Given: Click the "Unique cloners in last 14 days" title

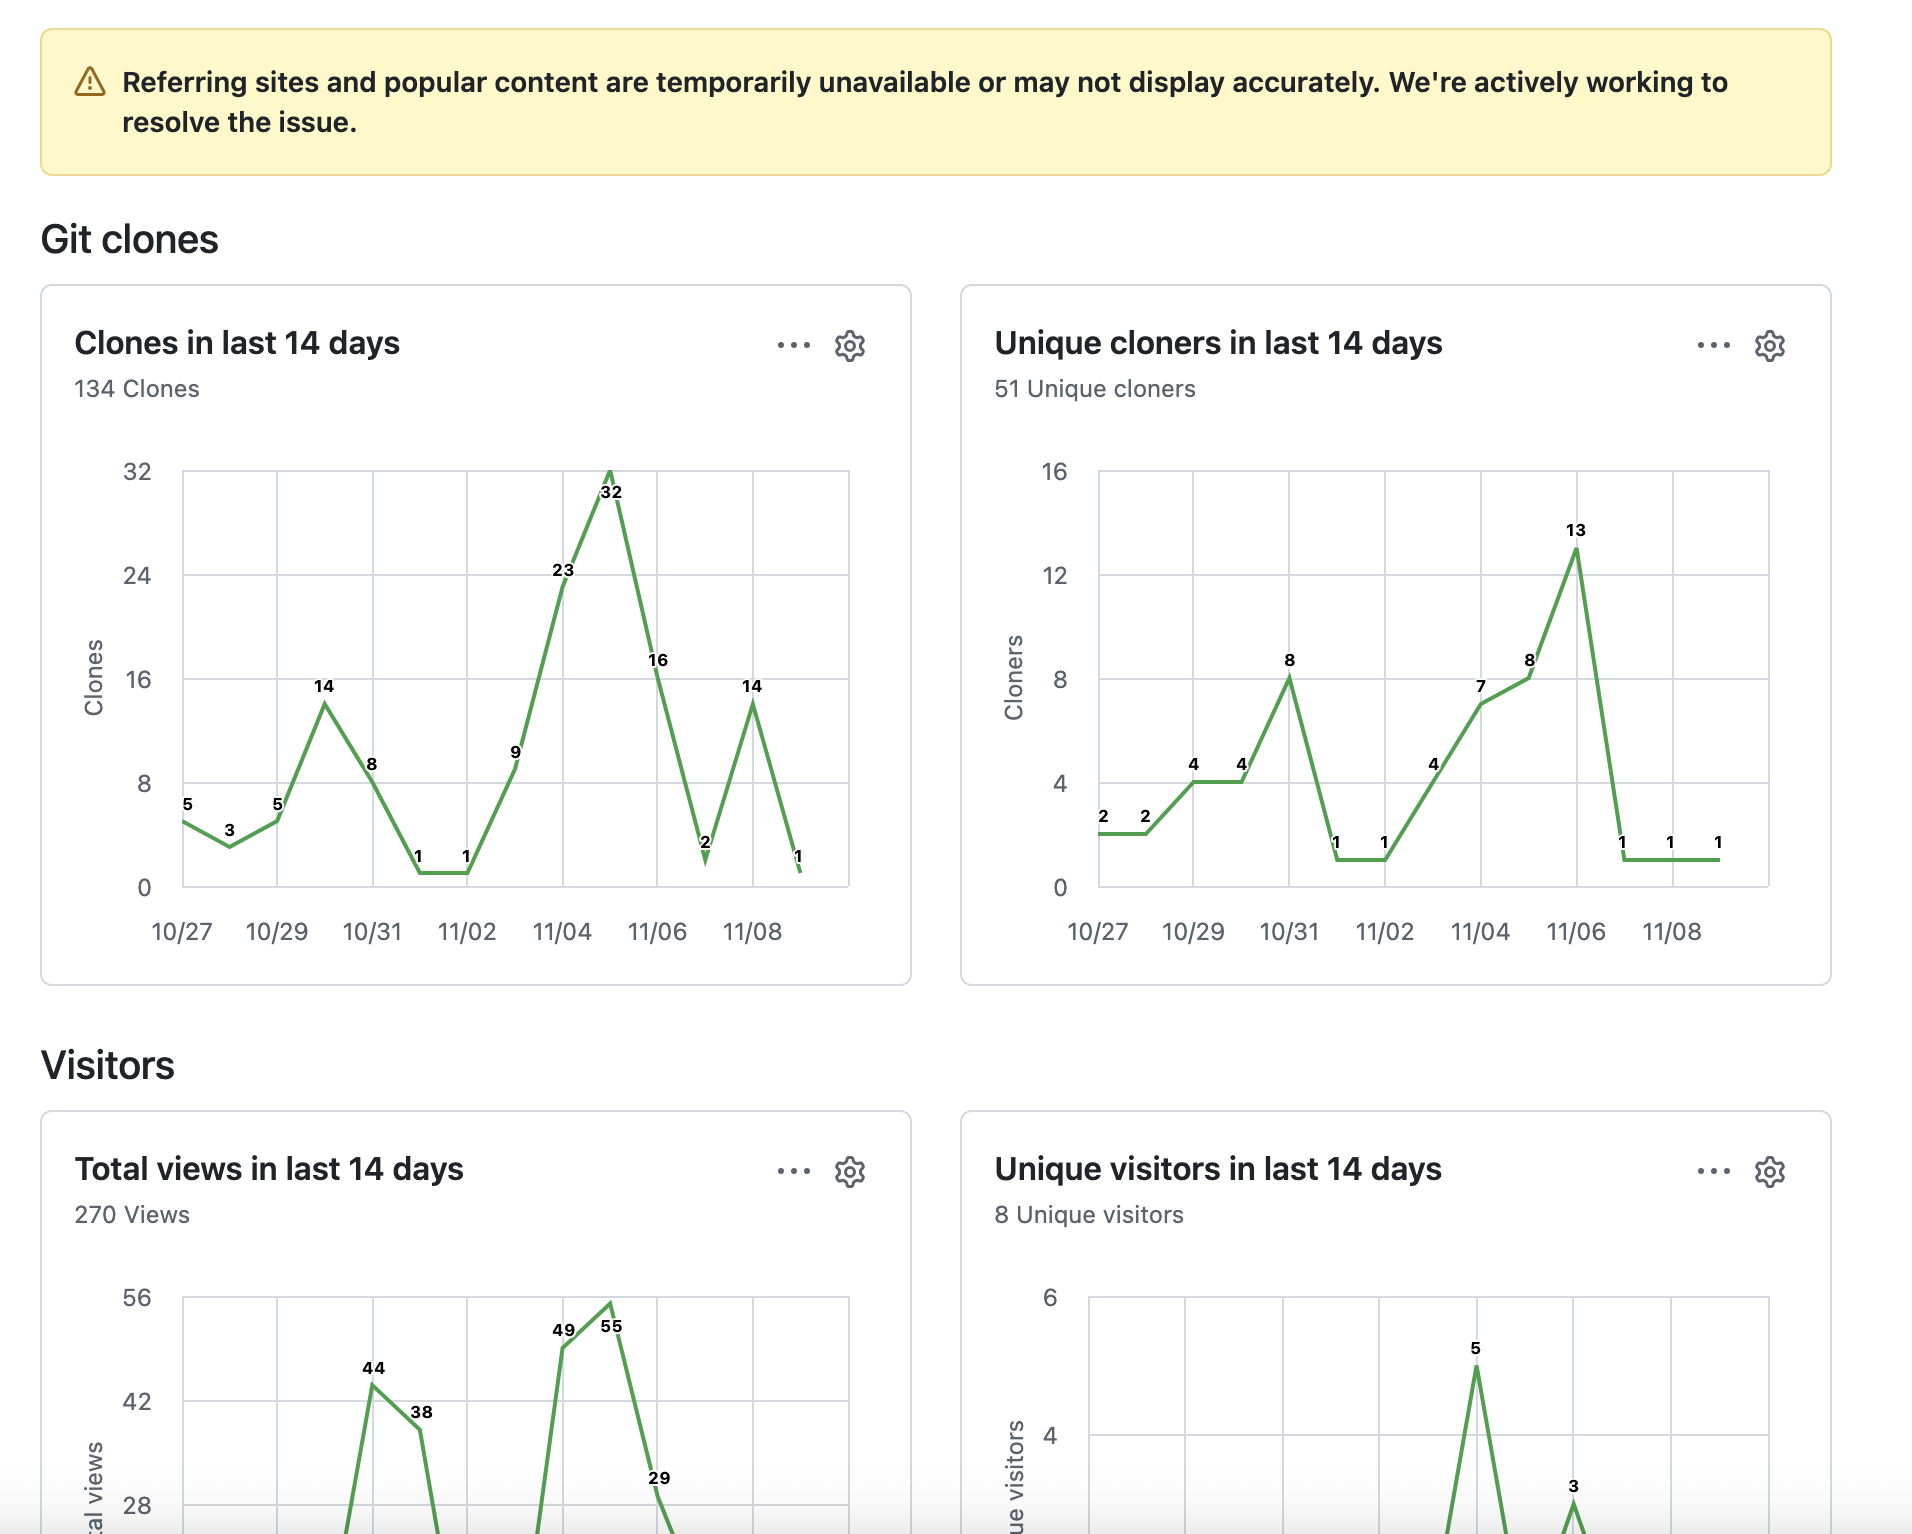Looking at the screenshot, I should coord(1218,343).
